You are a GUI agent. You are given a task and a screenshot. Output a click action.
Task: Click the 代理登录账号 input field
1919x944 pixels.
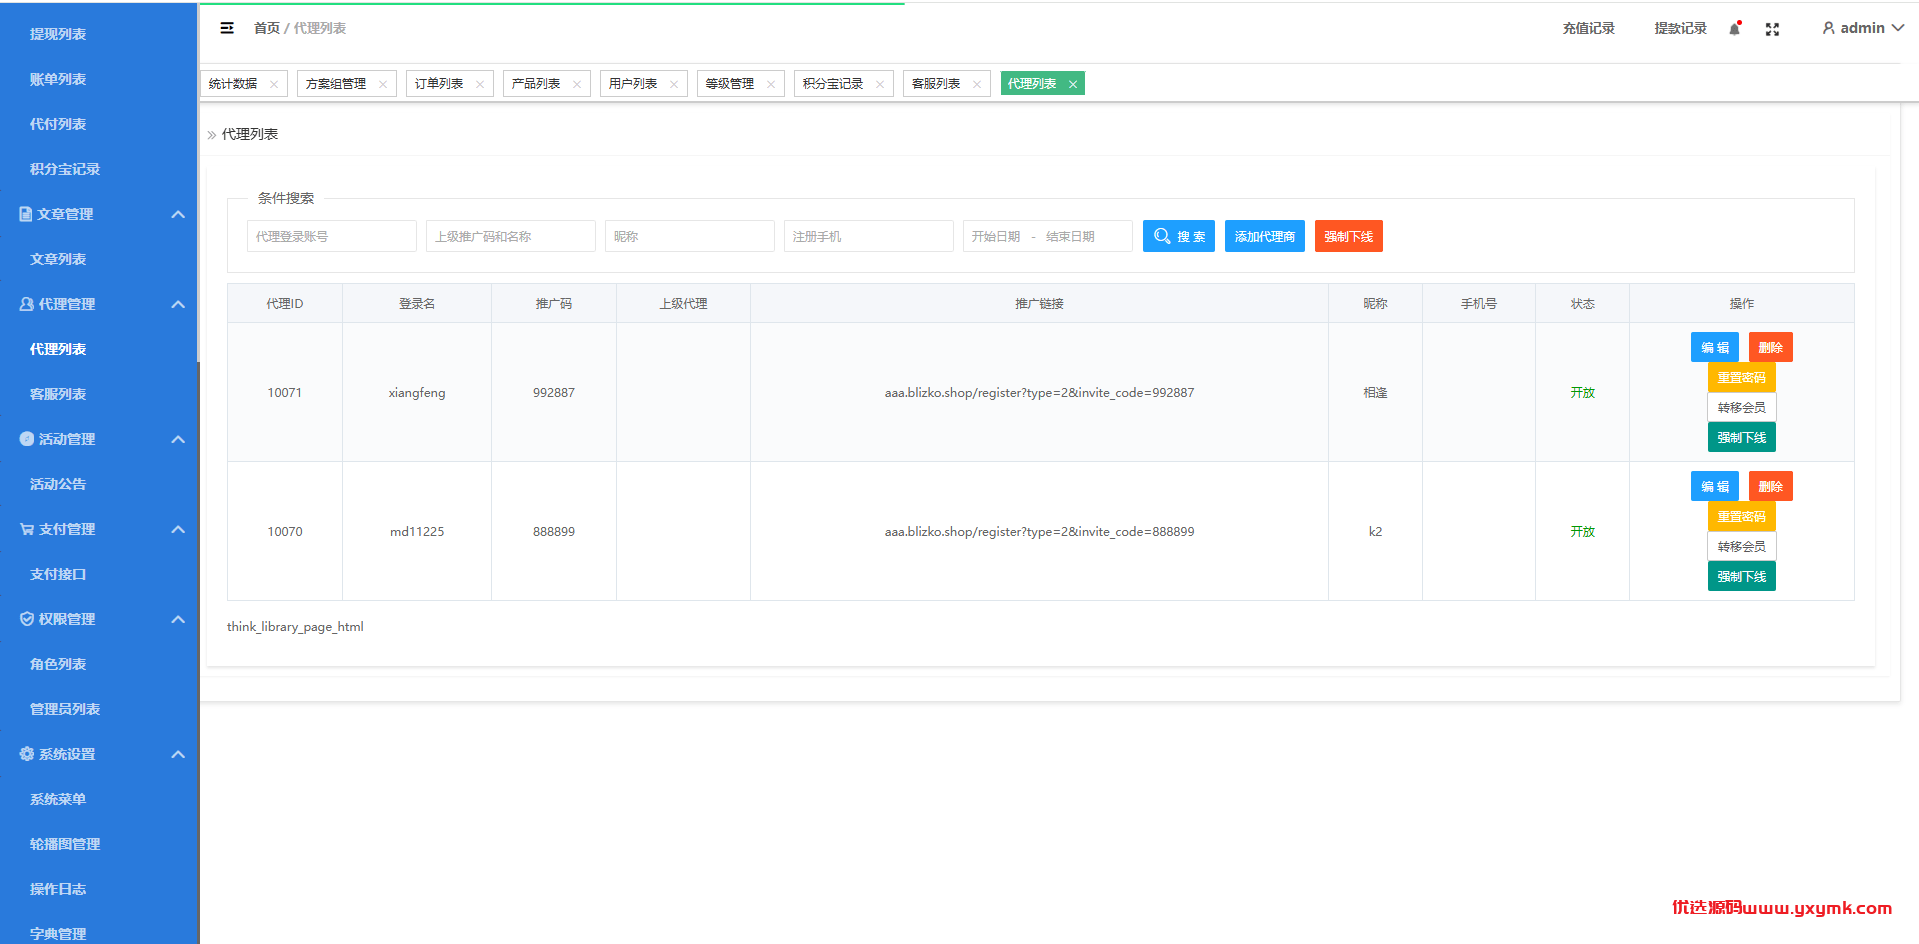click(x=332, y=236)
